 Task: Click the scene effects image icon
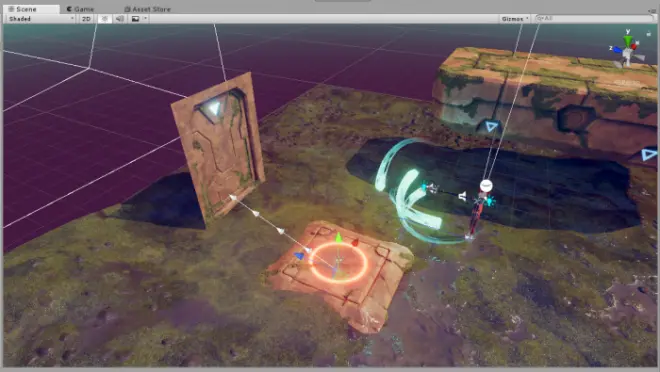pyautogui.click(x=135, y=19)
